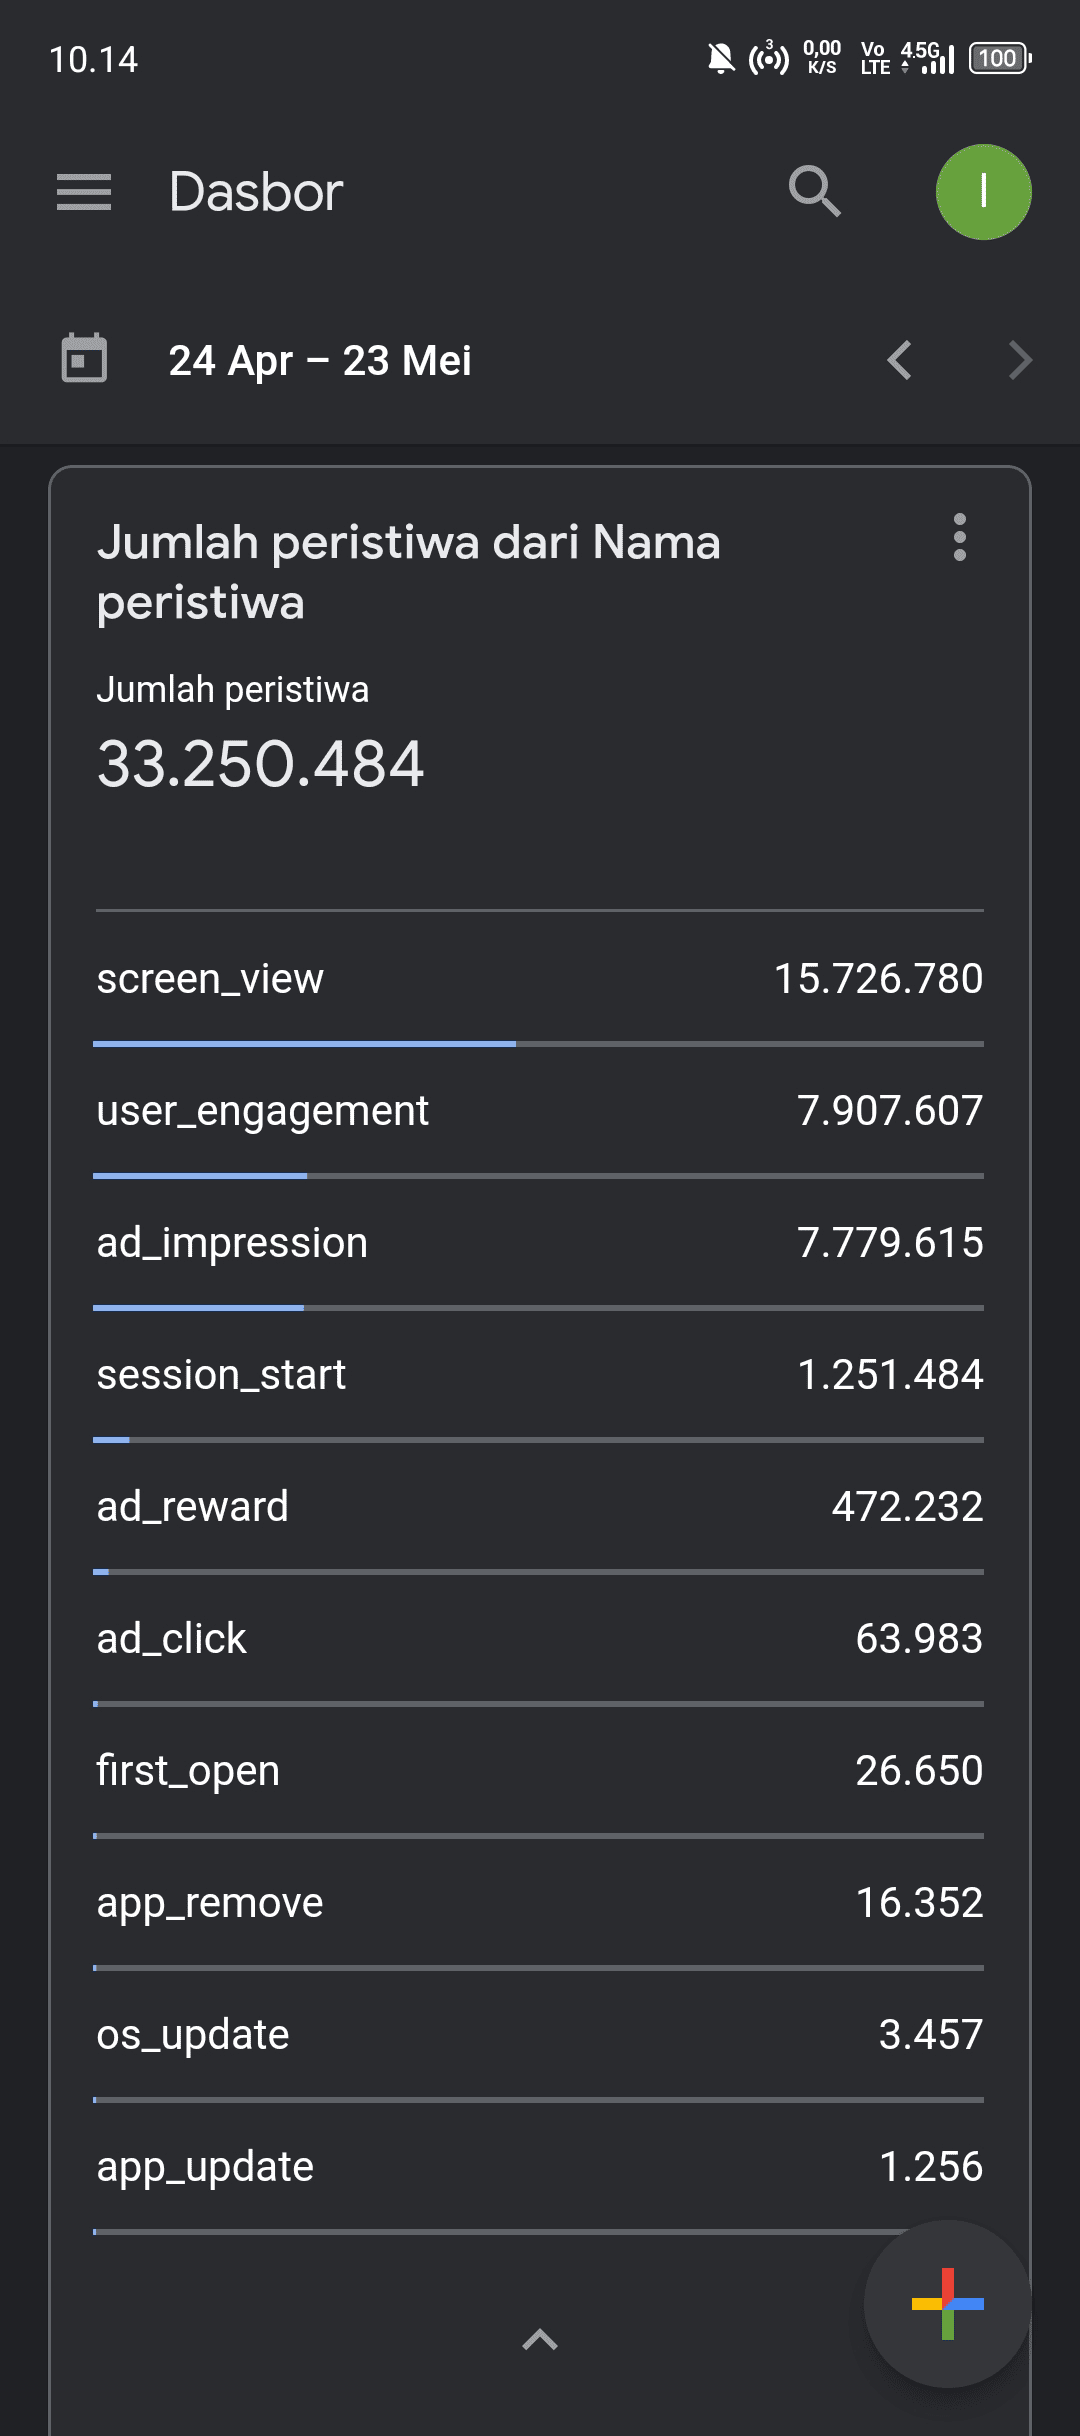The image size is (1080, 2436).
Task: Open the session_start event entry
Action: (540, 1374)
